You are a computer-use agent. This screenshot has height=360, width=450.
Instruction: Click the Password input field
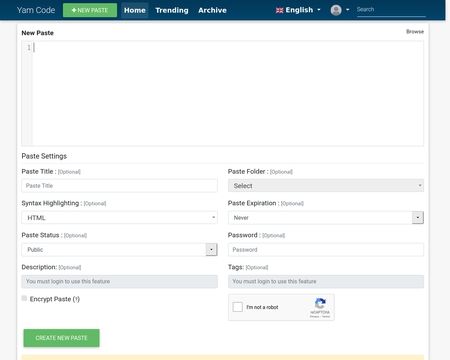(326, 250)
